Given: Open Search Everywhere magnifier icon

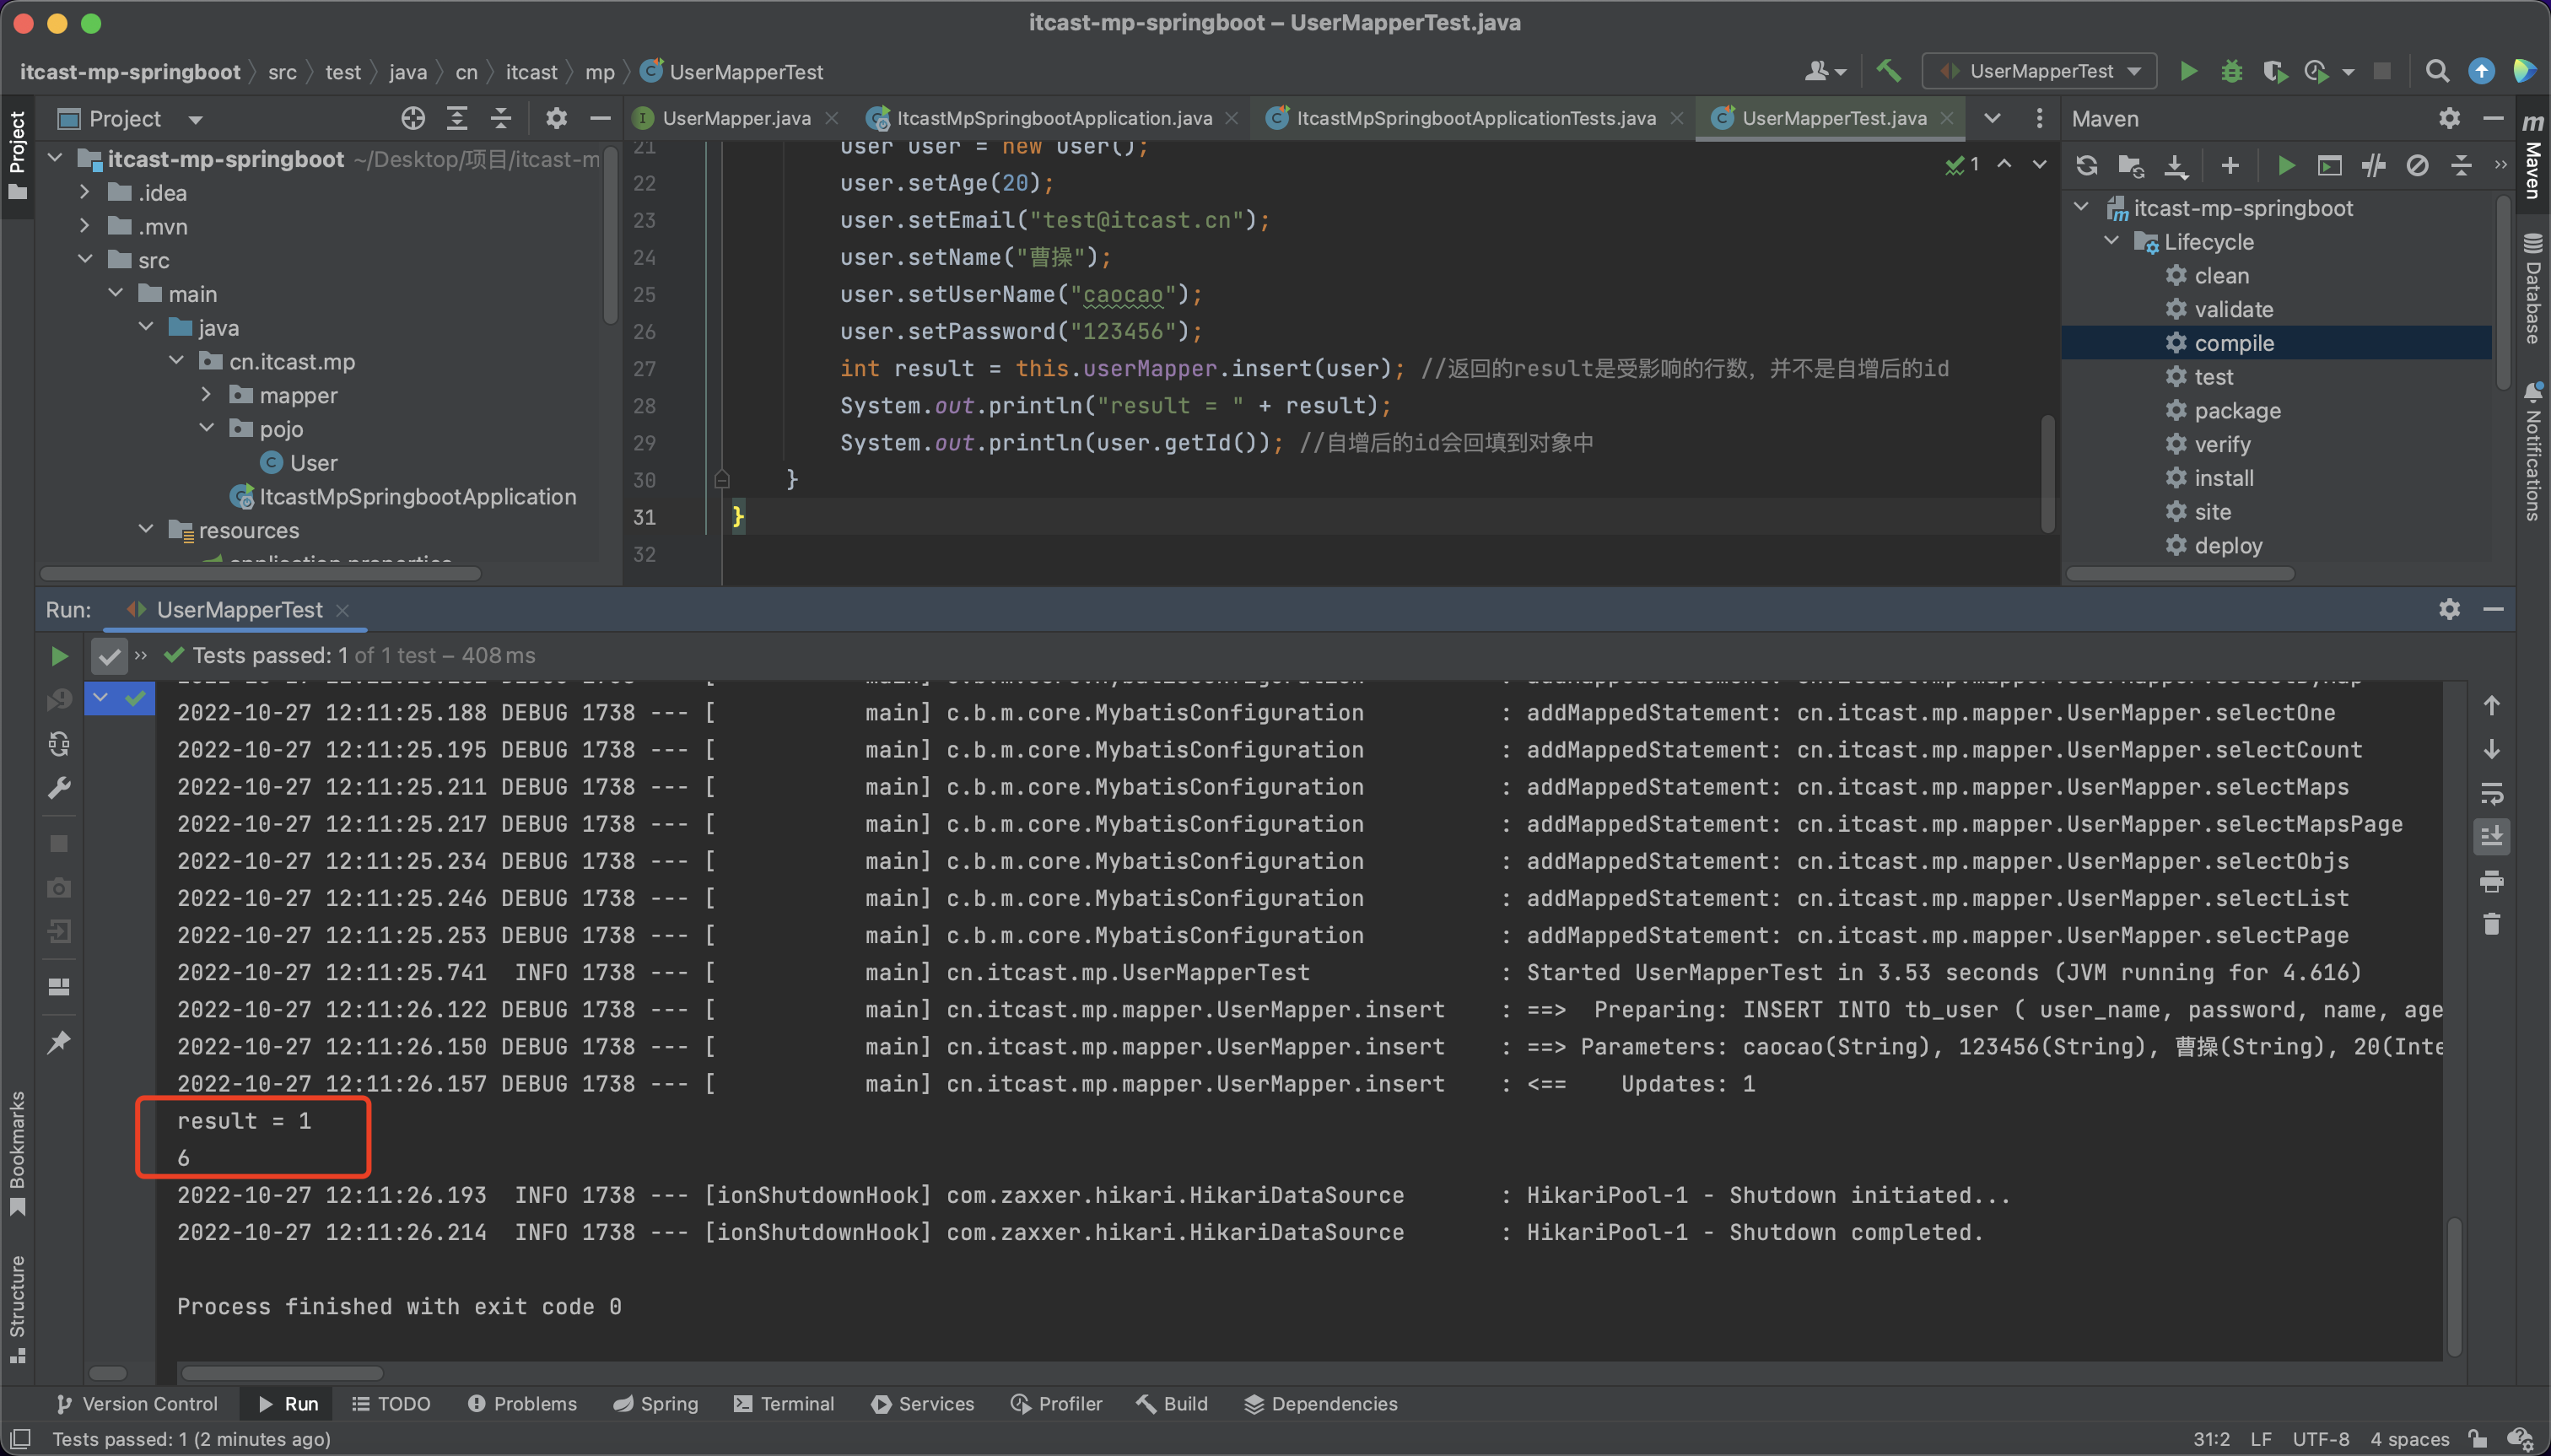Looking at the screenshot, I should (x=2437, y=71).
